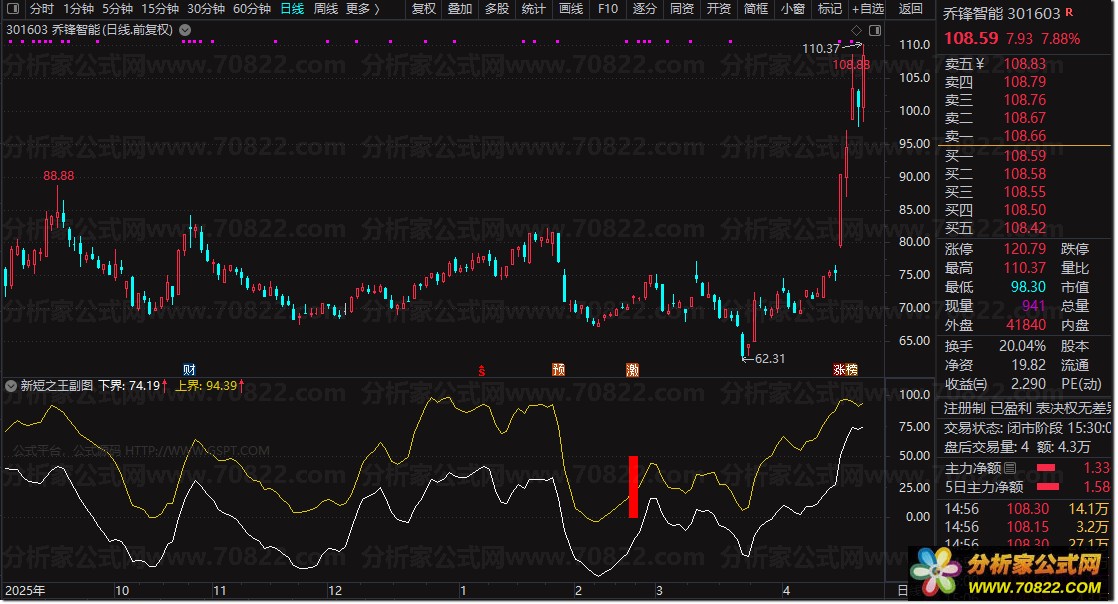Select the 周线 weekly period
This screenshot has height=604, width=1118.
(x=326, y=9)
